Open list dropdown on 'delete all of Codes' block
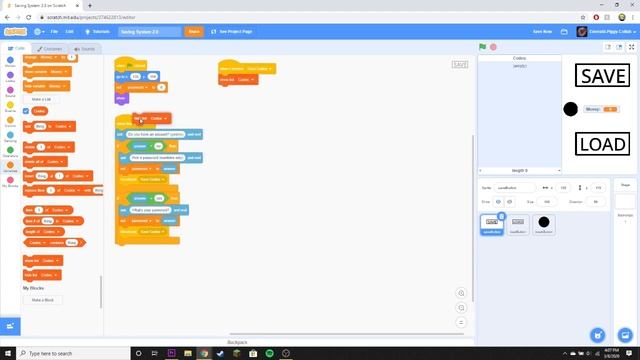Image resolution: width=640 pixels, height=360 pixels. click(x=62, y=162)
